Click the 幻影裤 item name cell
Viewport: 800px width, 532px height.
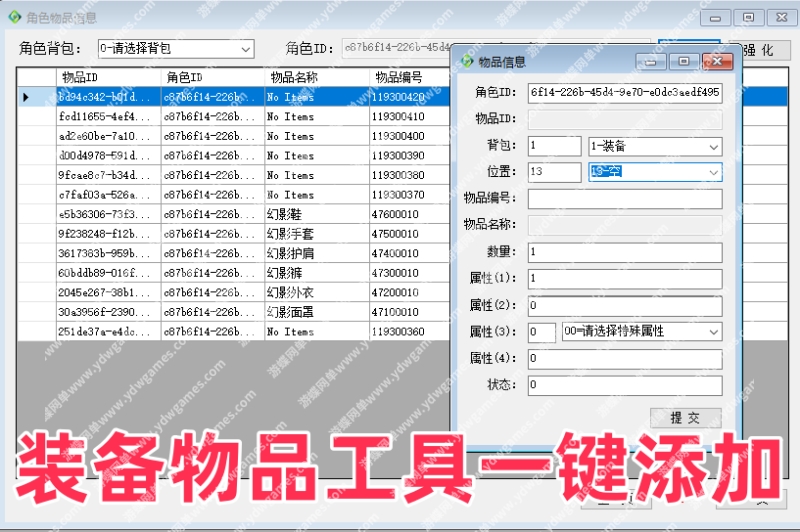pos(317,273)
